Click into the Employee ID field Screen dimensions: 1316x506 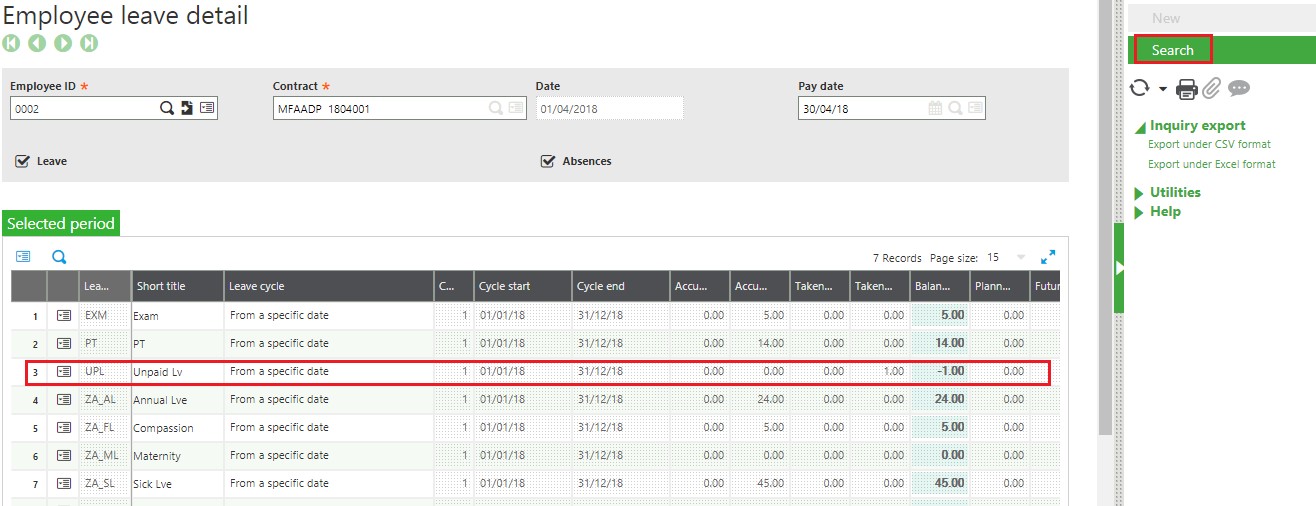[x=82, y=109]
